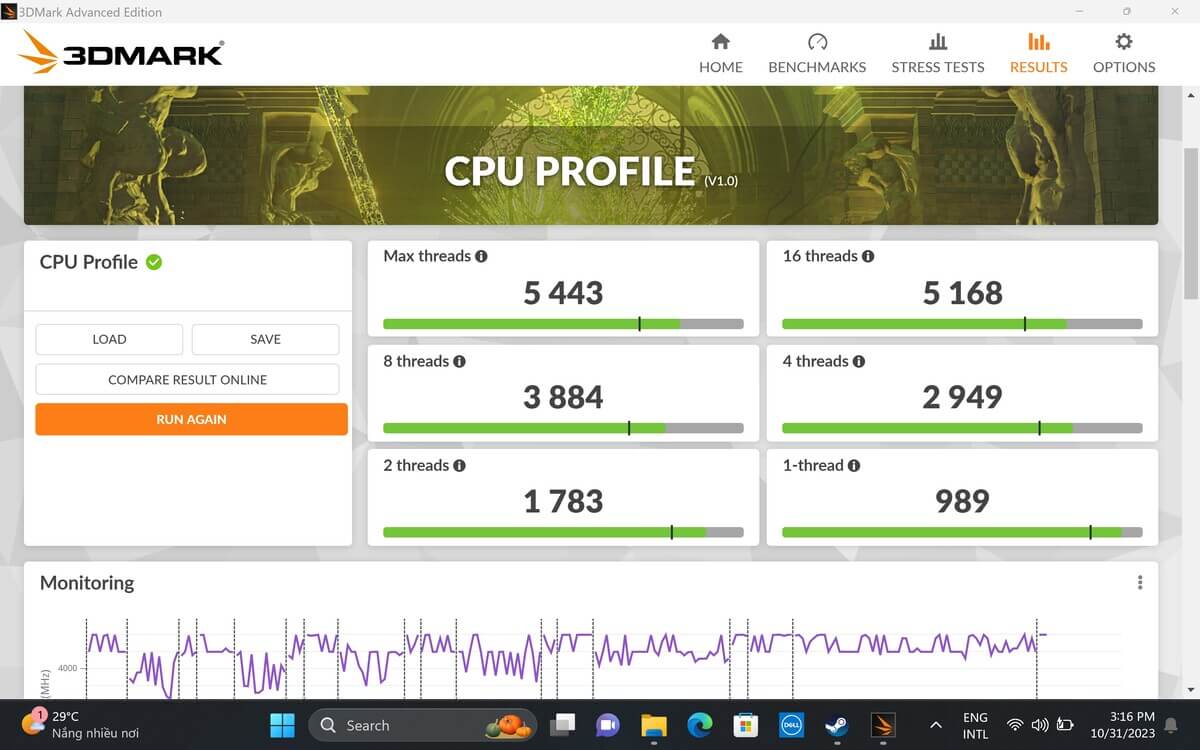
Task: Open the Windows Start menu
Action: [282, 725]
